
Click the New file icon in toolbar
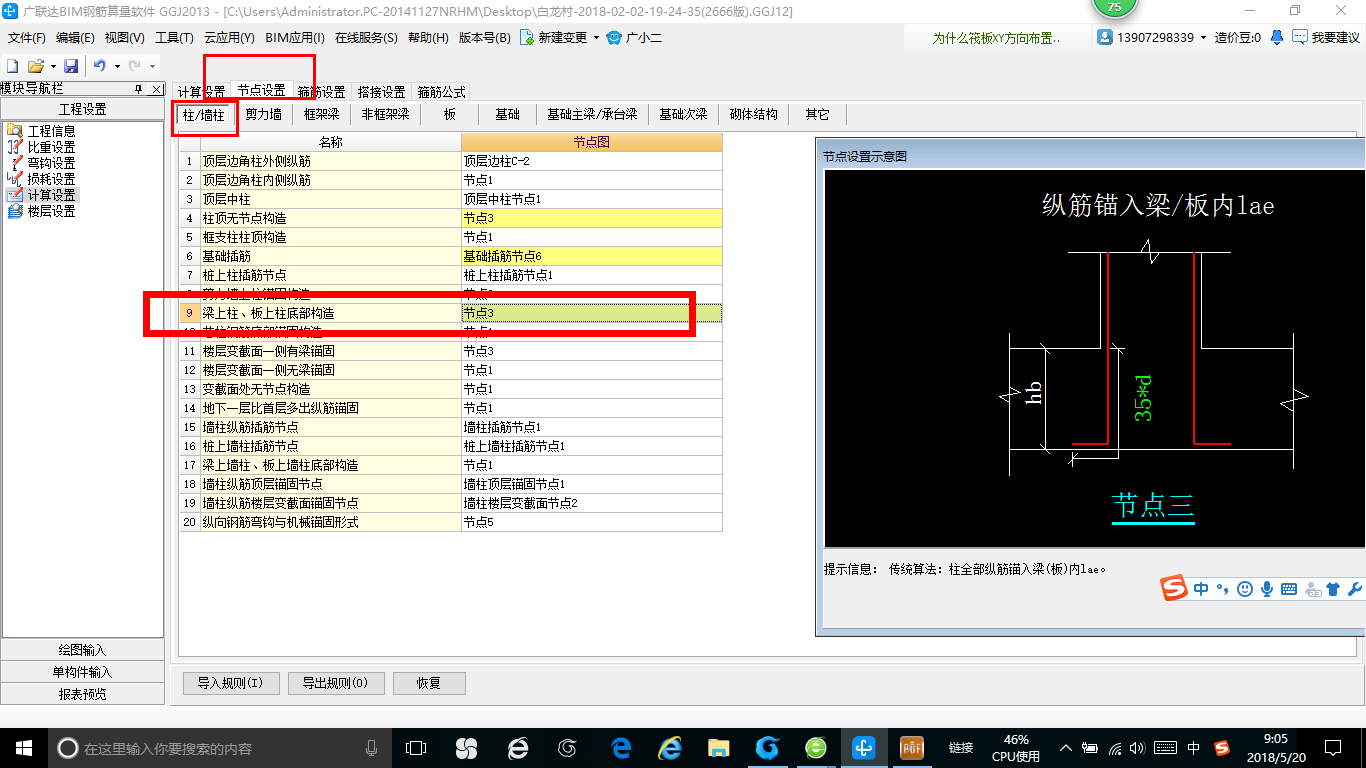13,66
